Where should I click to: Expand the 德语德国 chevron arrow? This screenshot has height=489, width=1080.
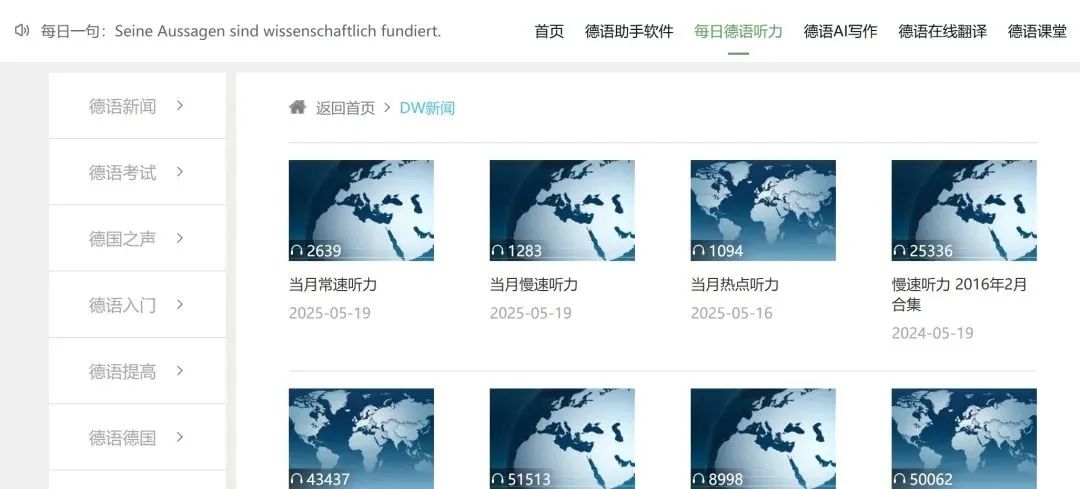(x=180, y=437)
